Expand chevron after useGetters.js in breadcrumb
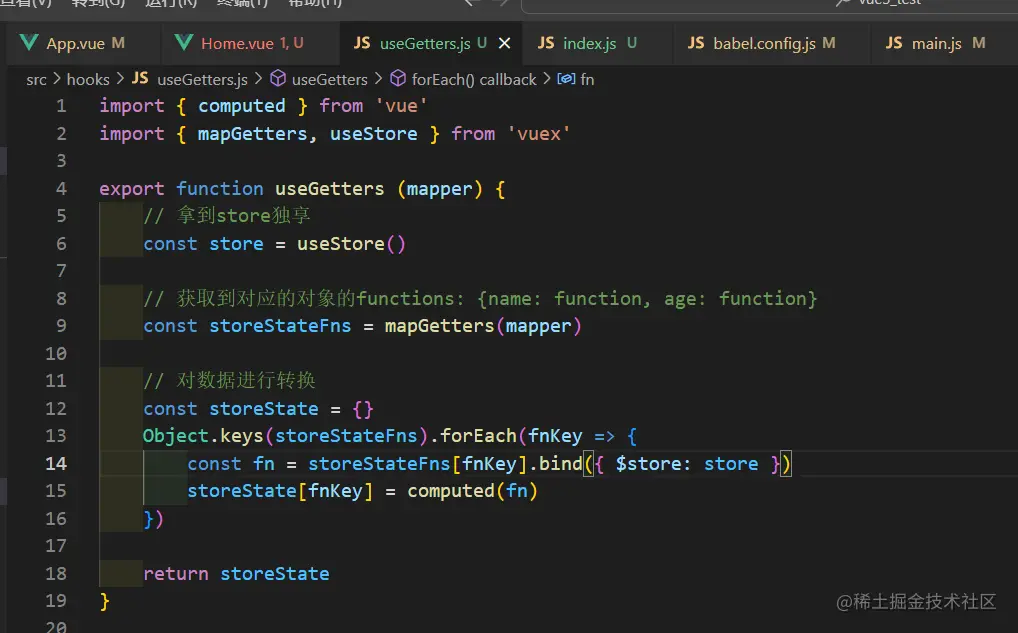Viewport: 1018px width, 633px height. 258,79
